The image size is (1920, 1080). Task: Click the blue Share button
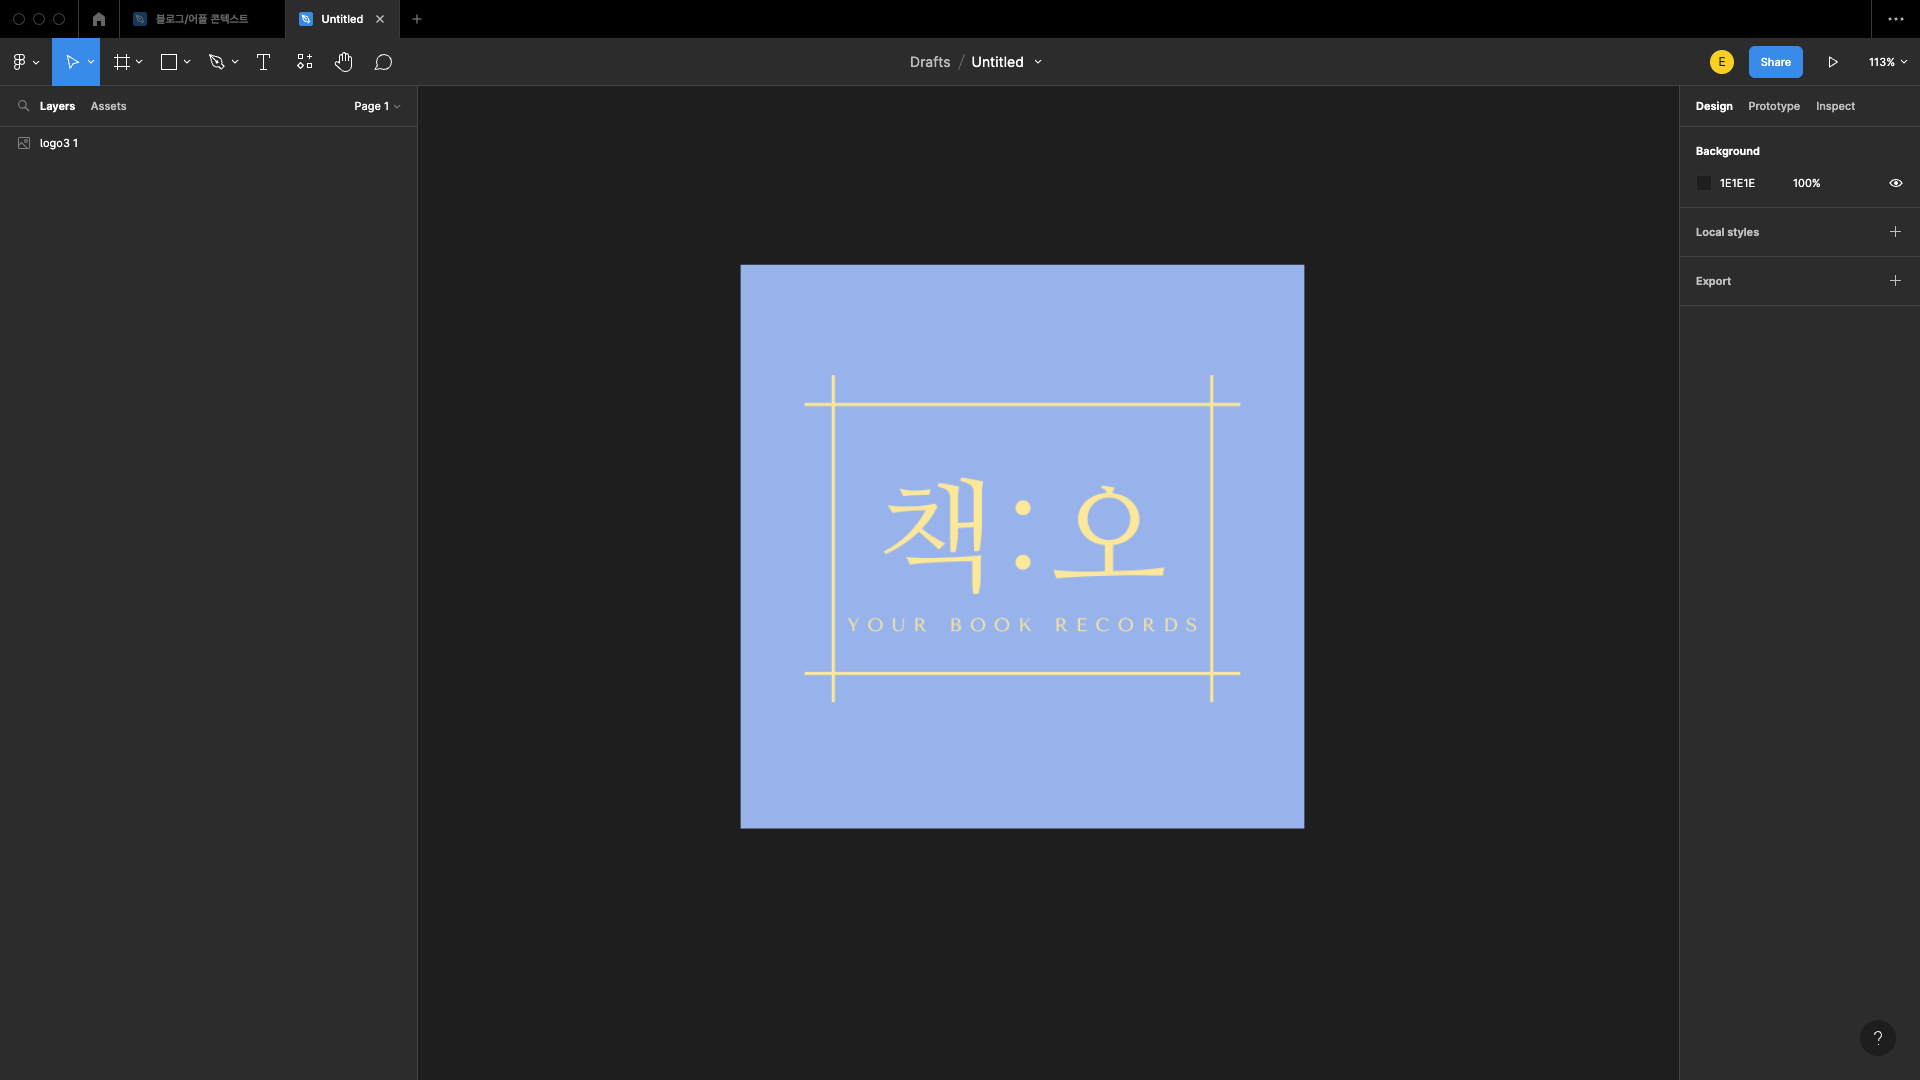click(1775, 62)
